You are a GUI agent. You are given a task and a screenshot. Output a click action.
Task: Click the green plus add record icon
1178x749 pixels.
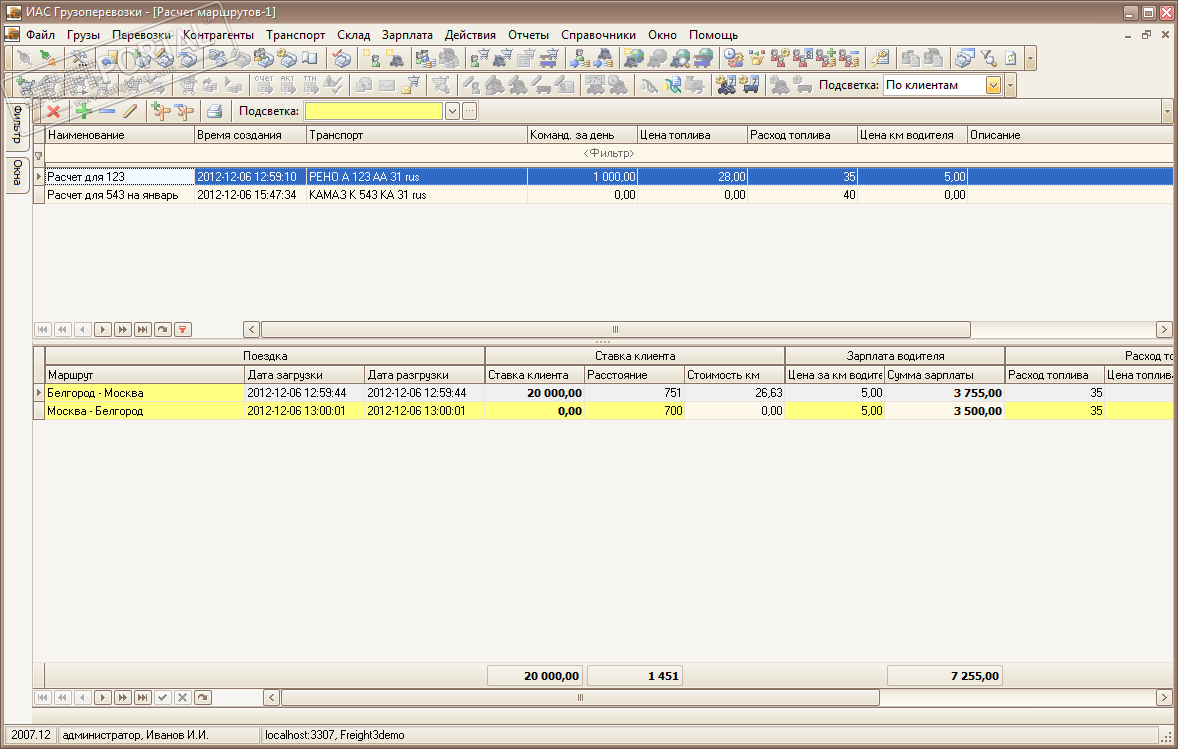83,111
